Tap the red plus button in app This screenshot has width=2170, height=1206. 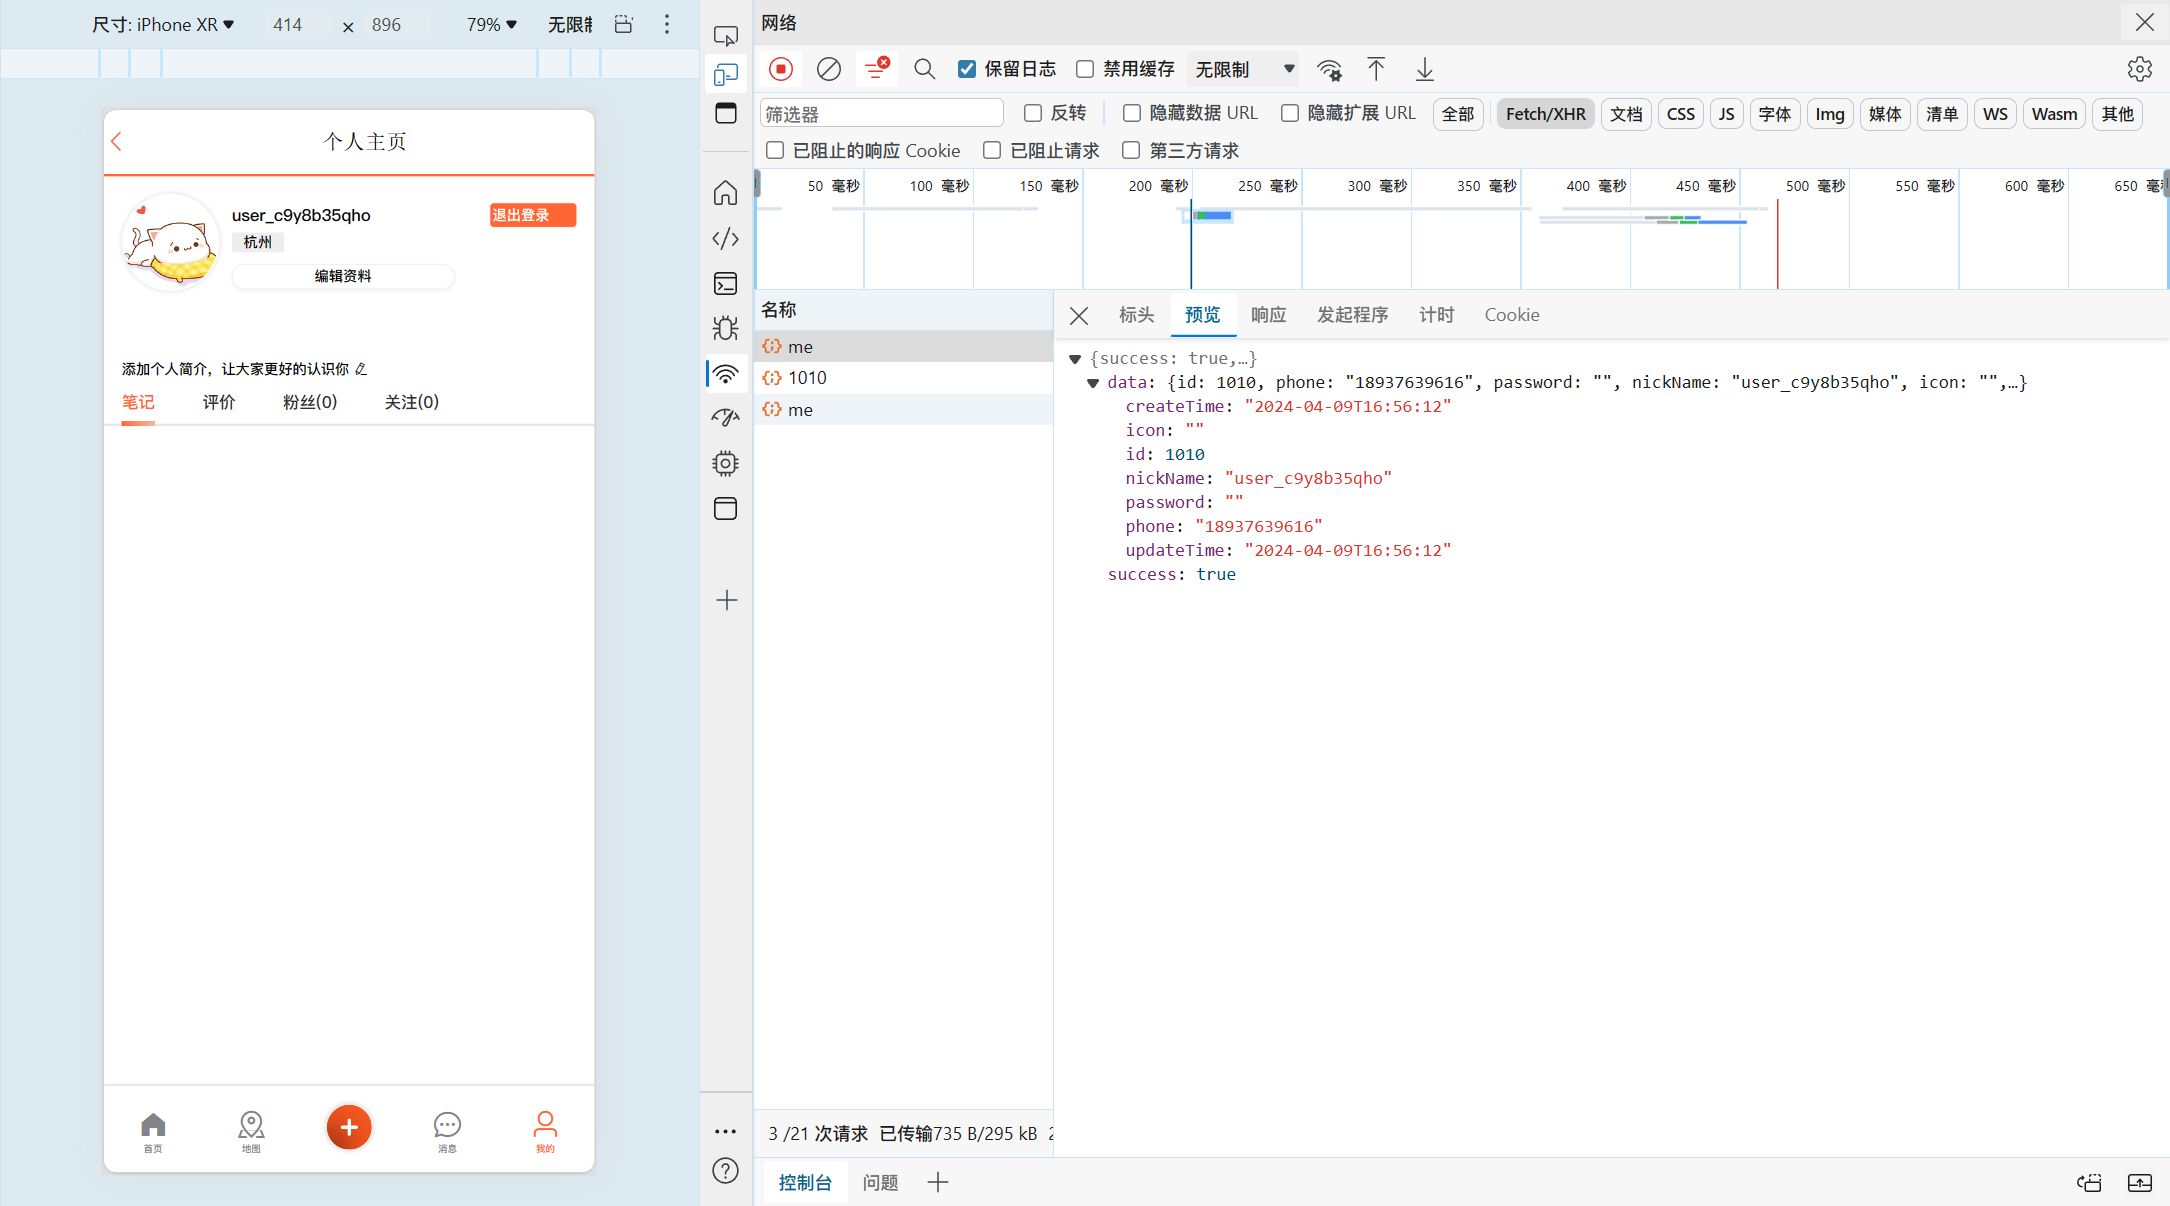(348, 1127)
